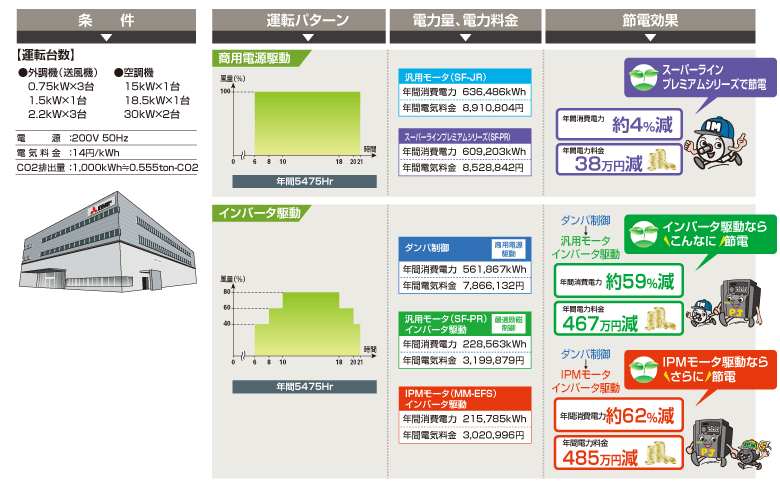The width and height of the screenshot is (780, 500).
Task: Click the 561,867kWh value
Action: click(494, 269)
